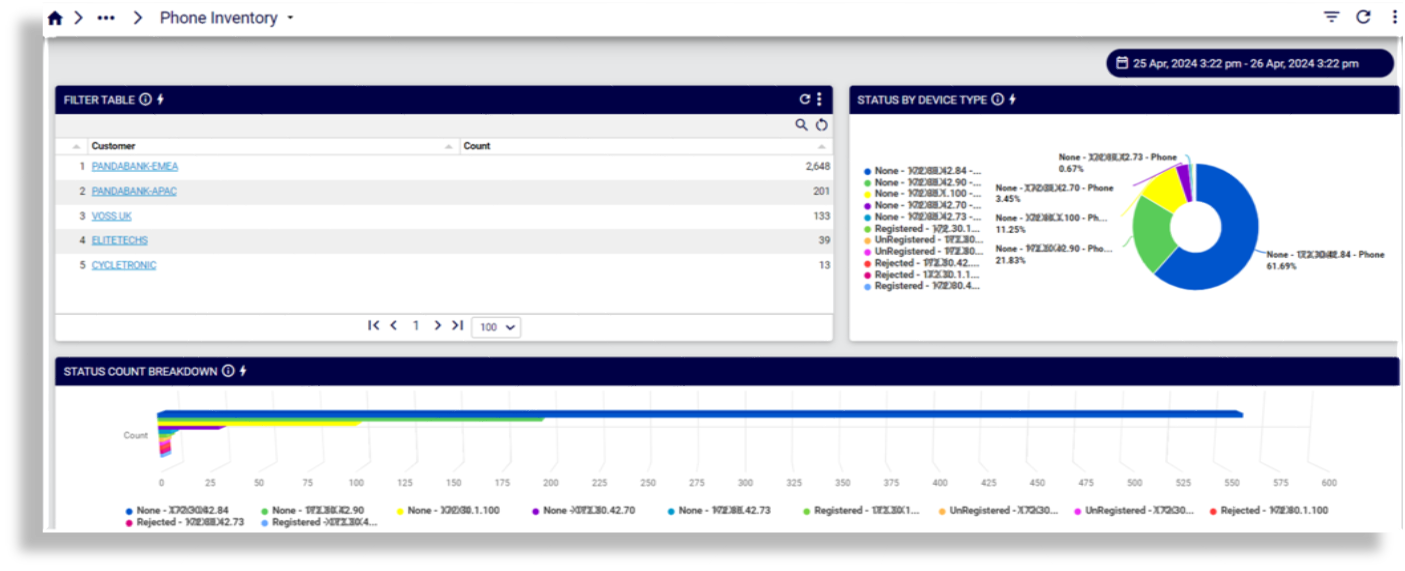The image size is (1405, 571).
Task: Toggle red Rejected entry in pie legend
Action: point(922,263)
